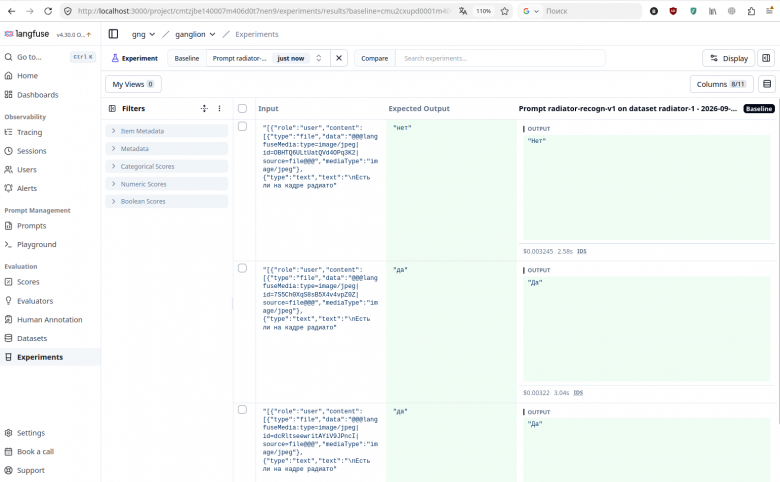Expand the Item Metadata filter
780x482 pixels.
(167, 131)
